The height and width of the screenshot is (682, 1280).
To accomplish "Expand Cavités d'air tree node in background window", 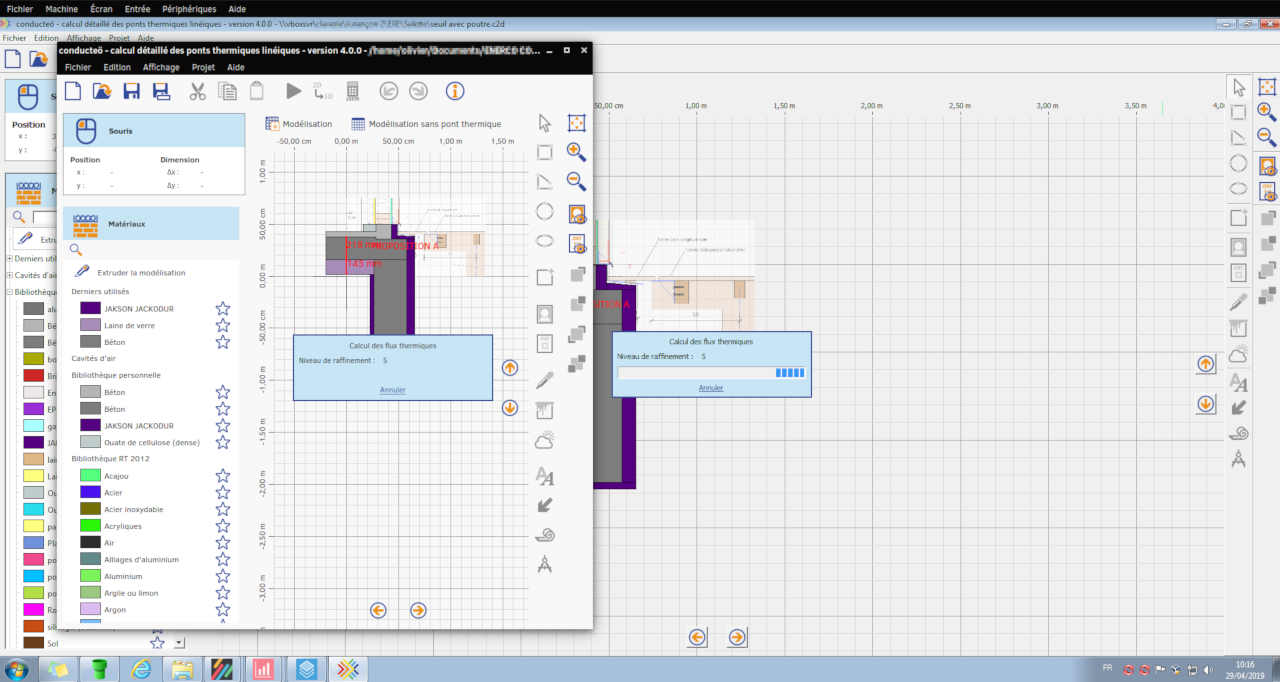I will coord(10,275).
